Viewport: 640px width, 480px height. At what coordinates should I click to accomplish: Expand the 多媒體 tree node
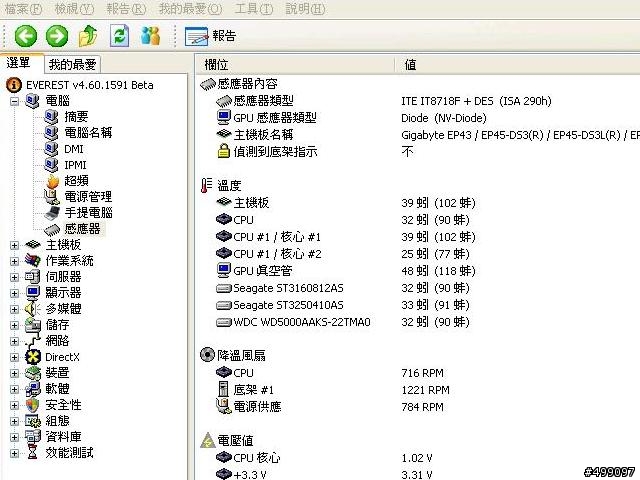coord(14,309)
